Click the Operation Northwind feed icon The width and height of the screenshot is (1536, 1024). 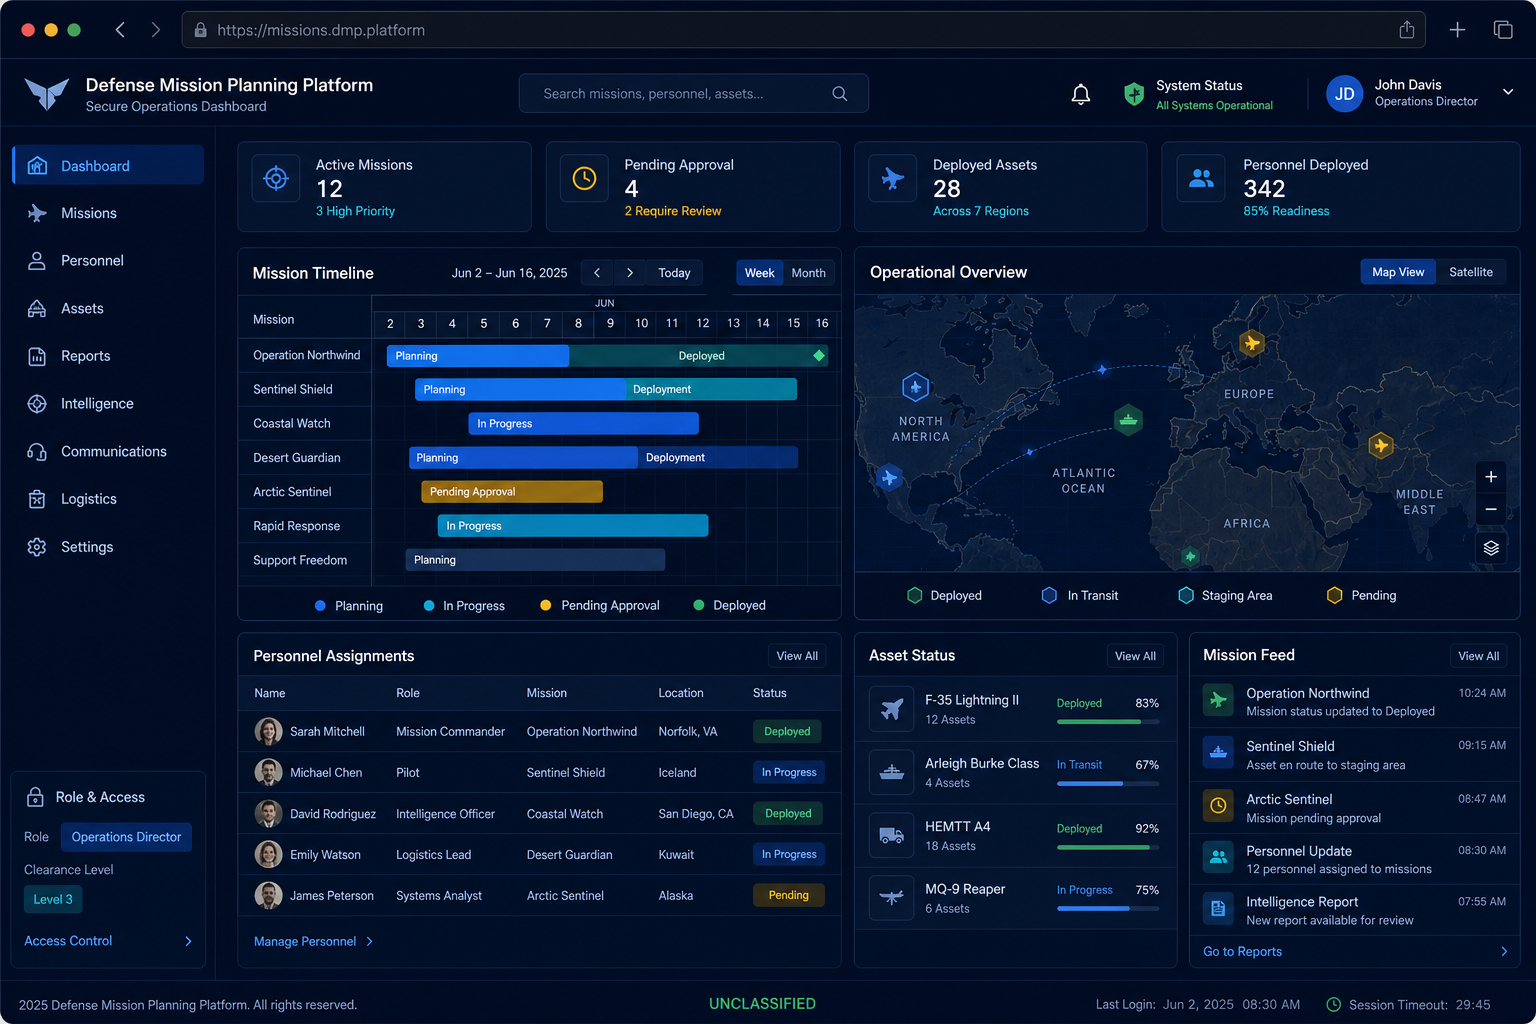(1218, 701)
